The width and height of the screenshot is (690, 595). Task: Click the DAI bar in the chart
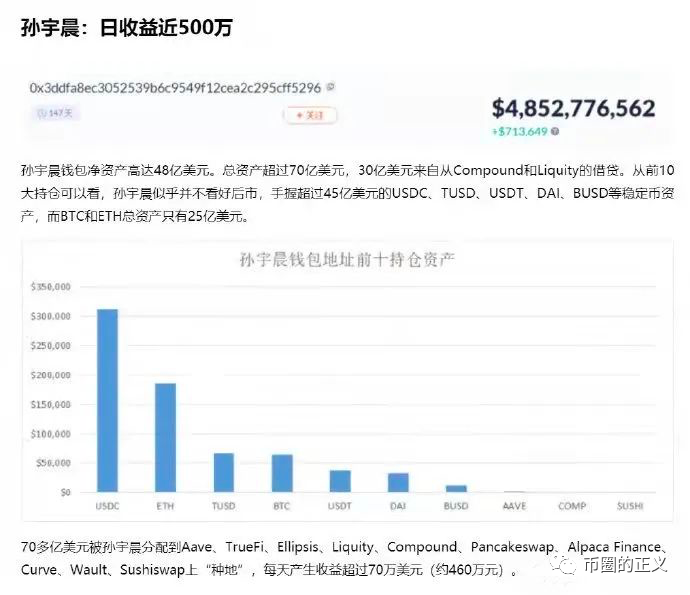(x=398, y=482)
